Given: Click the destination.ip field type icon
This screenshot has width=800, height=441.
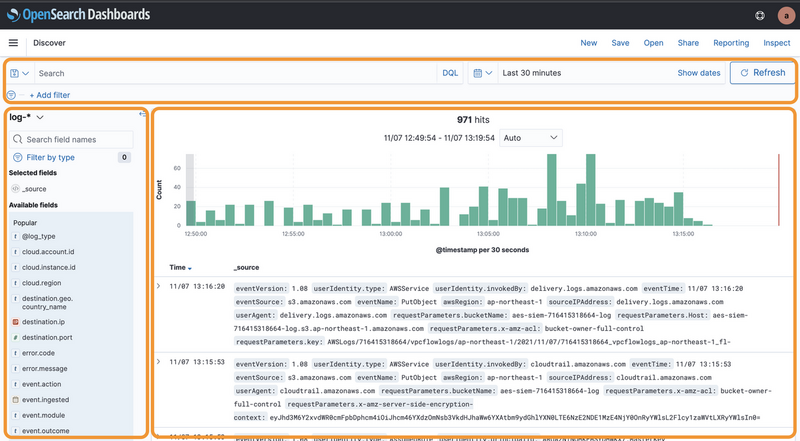Looking at the screenshot, I should coord(15,322).
